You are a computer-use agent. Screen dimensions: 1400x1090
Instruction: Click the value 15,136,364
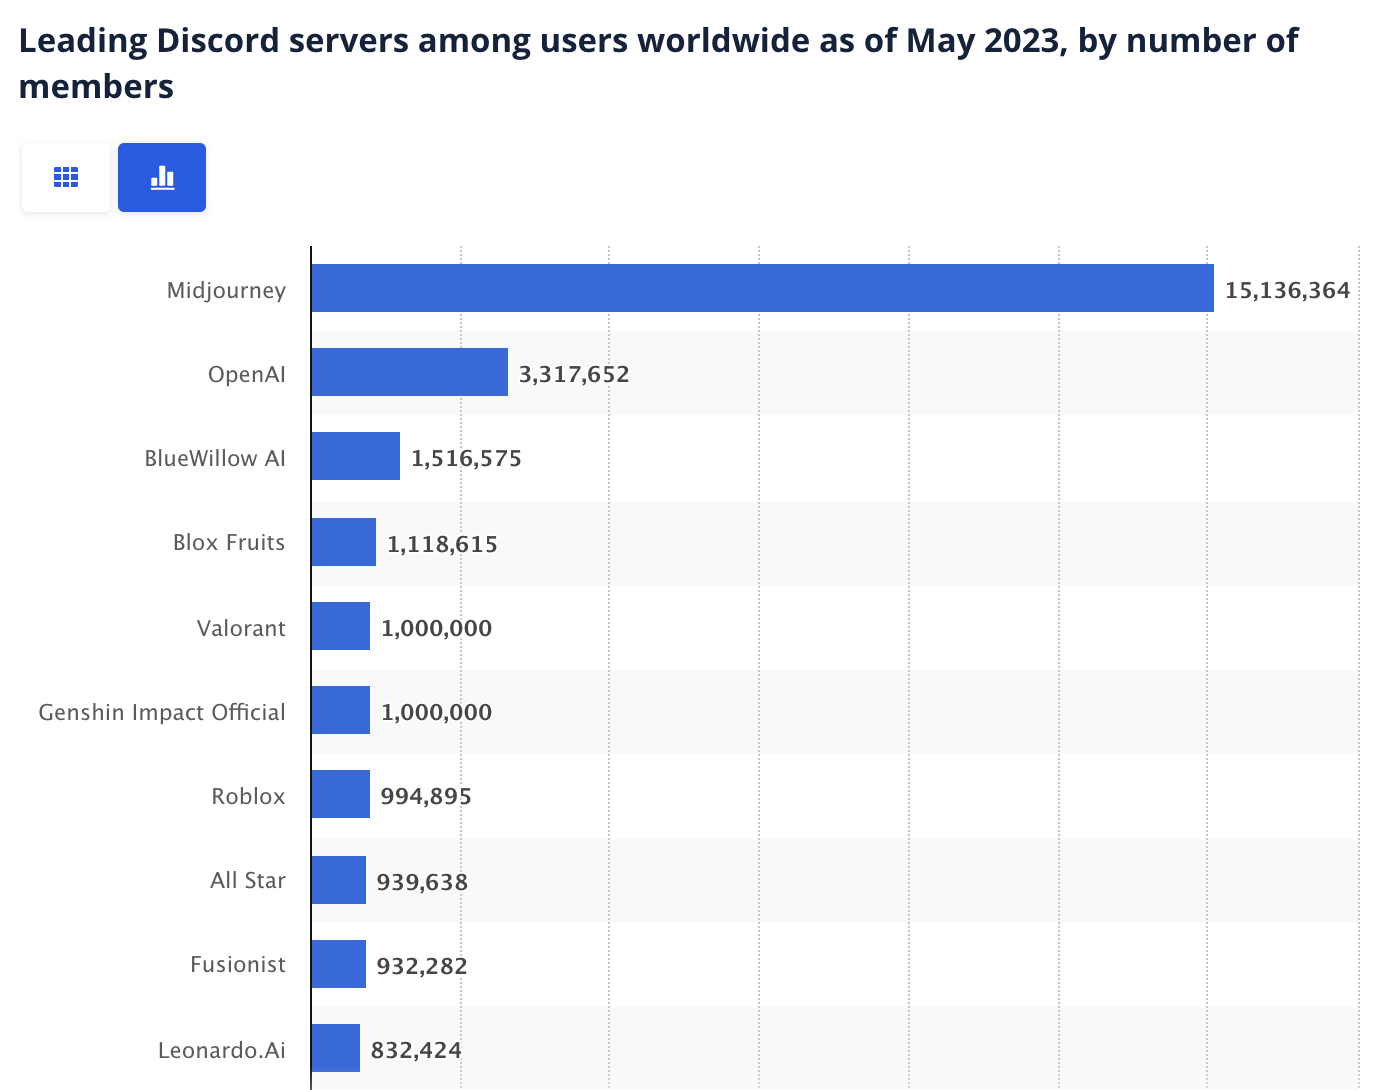[x=1288, y=290]
